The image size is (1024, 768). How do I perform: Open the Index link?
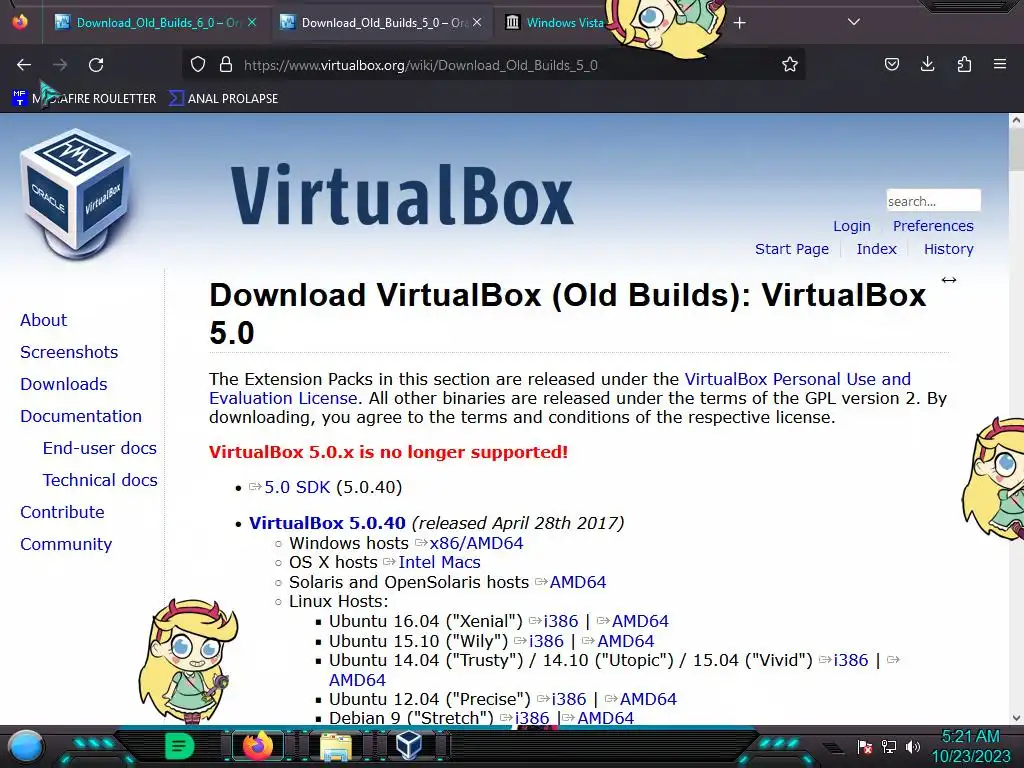tap(876, 249)
